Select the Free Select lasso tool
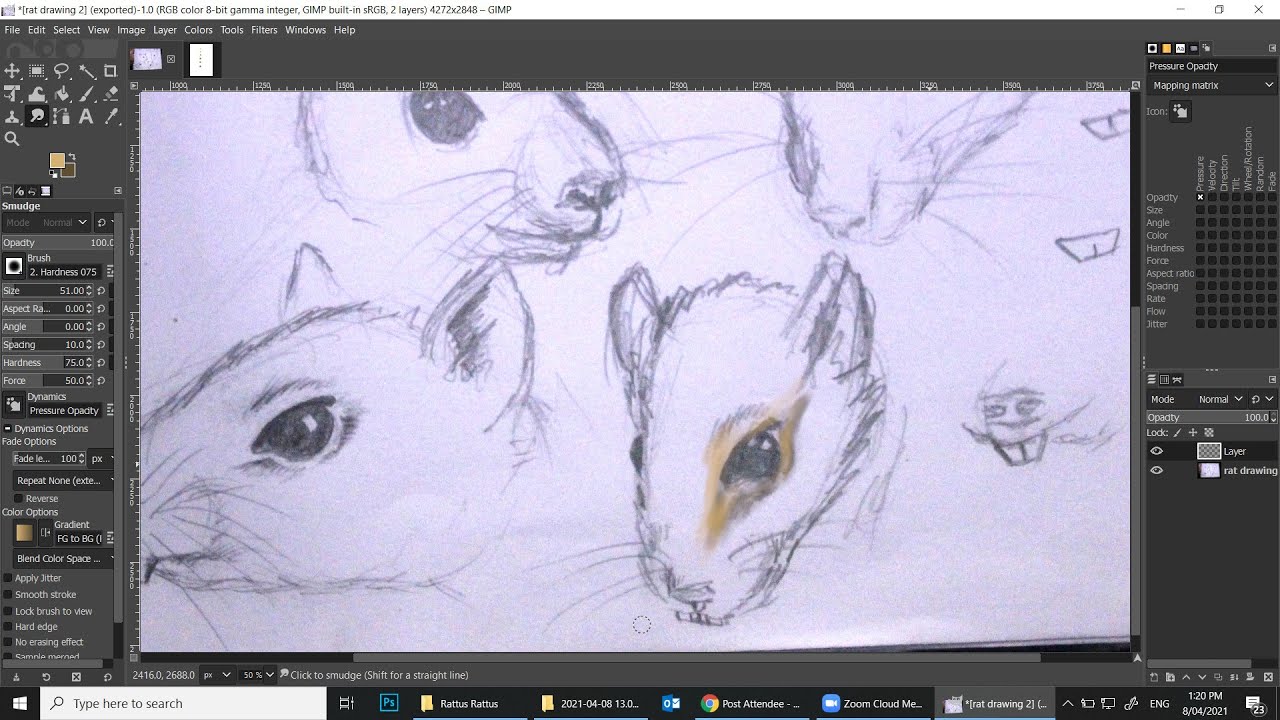Screen dimensions: 1280x720 (62, 71)
